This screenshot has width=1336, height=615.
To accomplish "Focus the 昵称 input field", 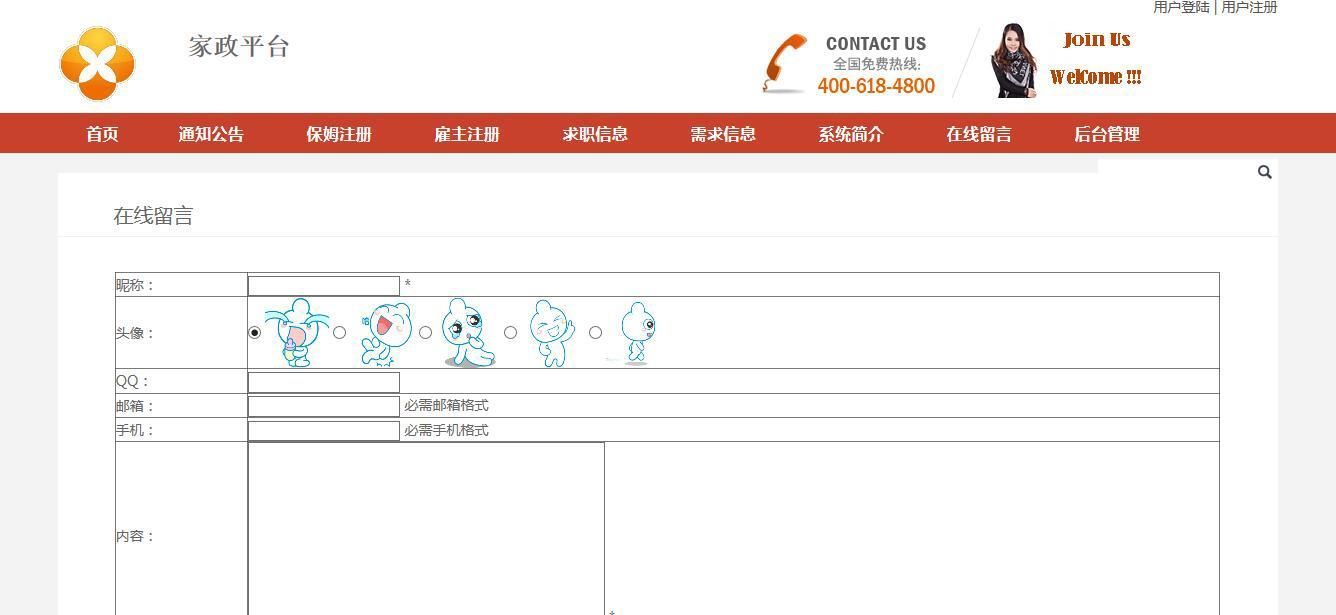I will (x=324, y=285).
